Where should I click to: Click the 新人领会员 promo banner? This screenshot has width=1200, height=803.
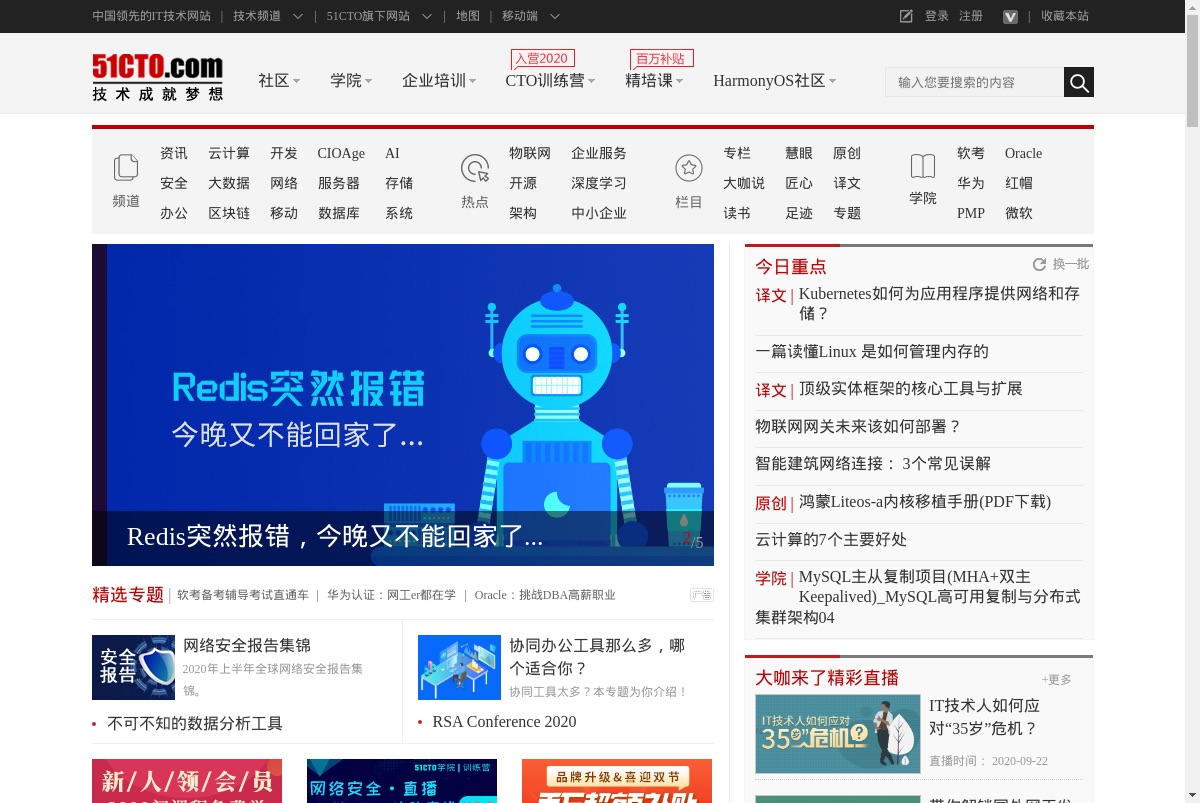click(x=187, y=781)
